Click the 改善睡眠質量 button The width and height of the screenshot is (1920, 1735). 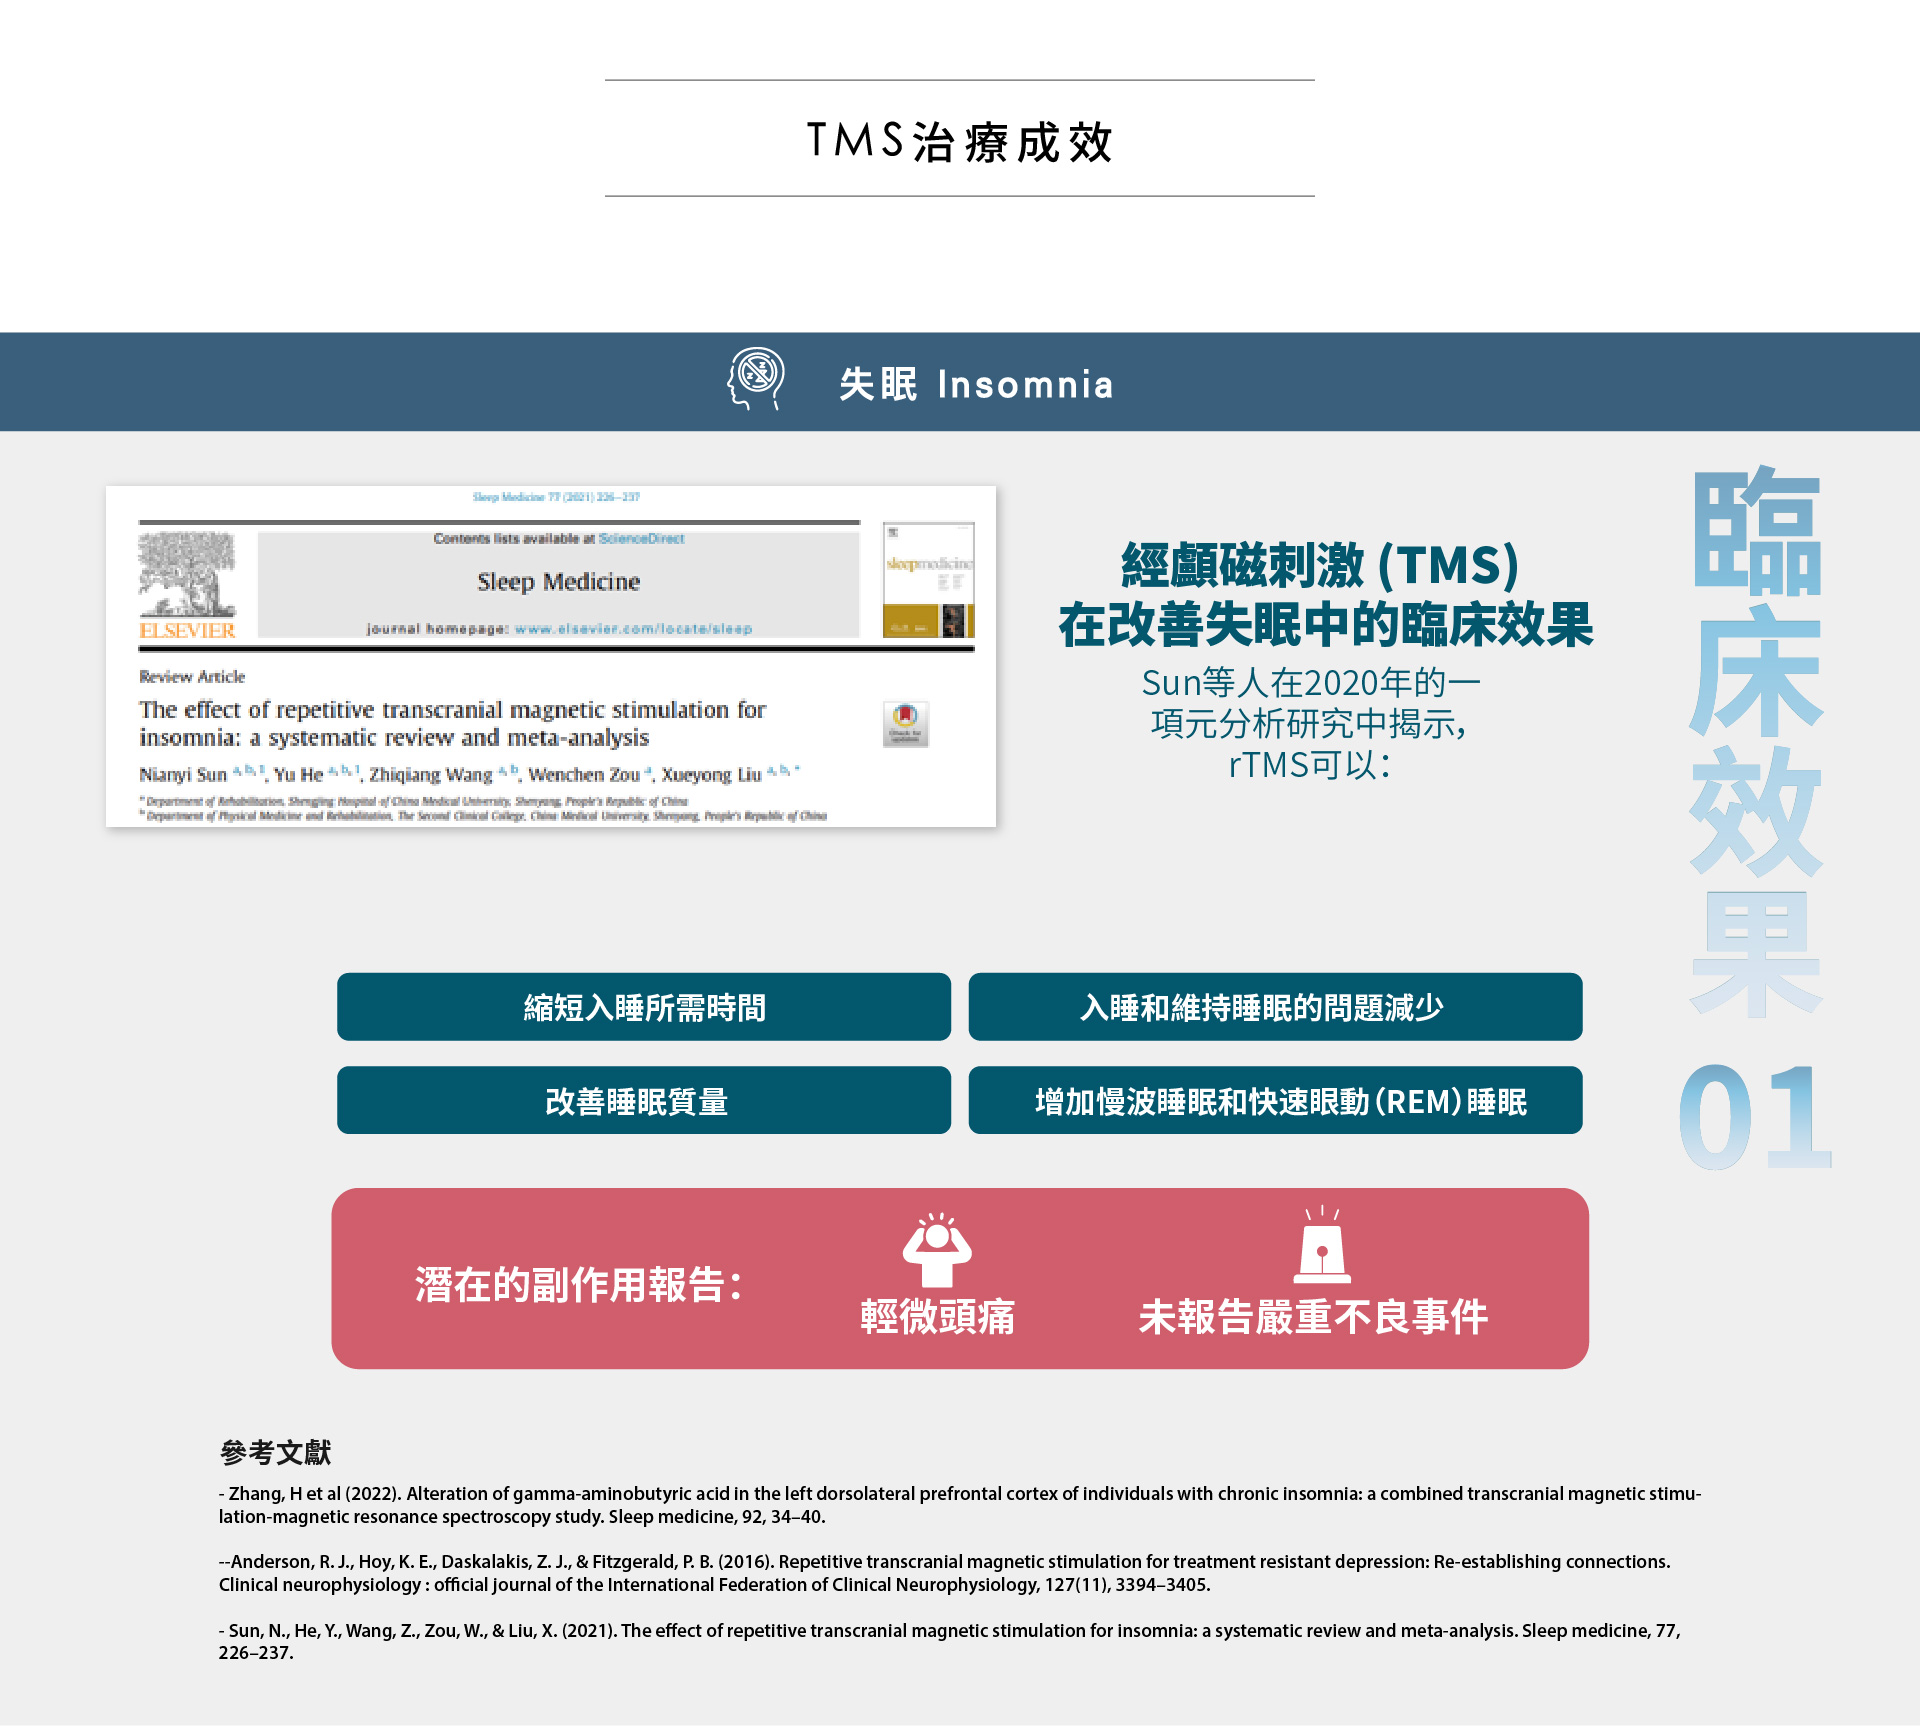(x=644, y=1101)
